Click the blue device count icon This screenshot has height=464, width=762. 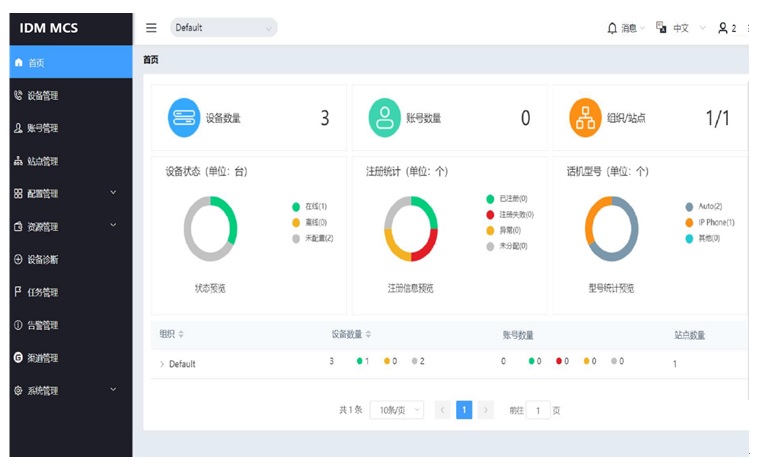184,118
